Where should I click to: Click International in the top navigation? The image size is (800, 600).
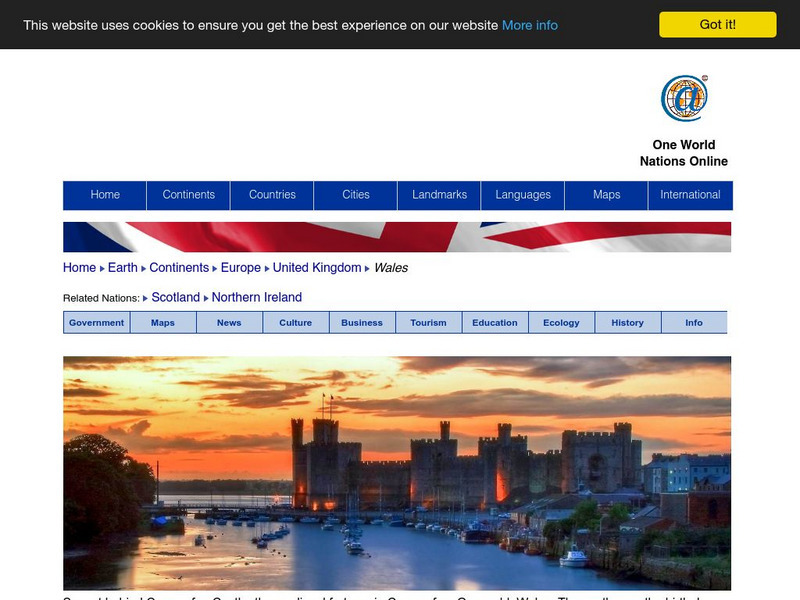pos(690,195)
